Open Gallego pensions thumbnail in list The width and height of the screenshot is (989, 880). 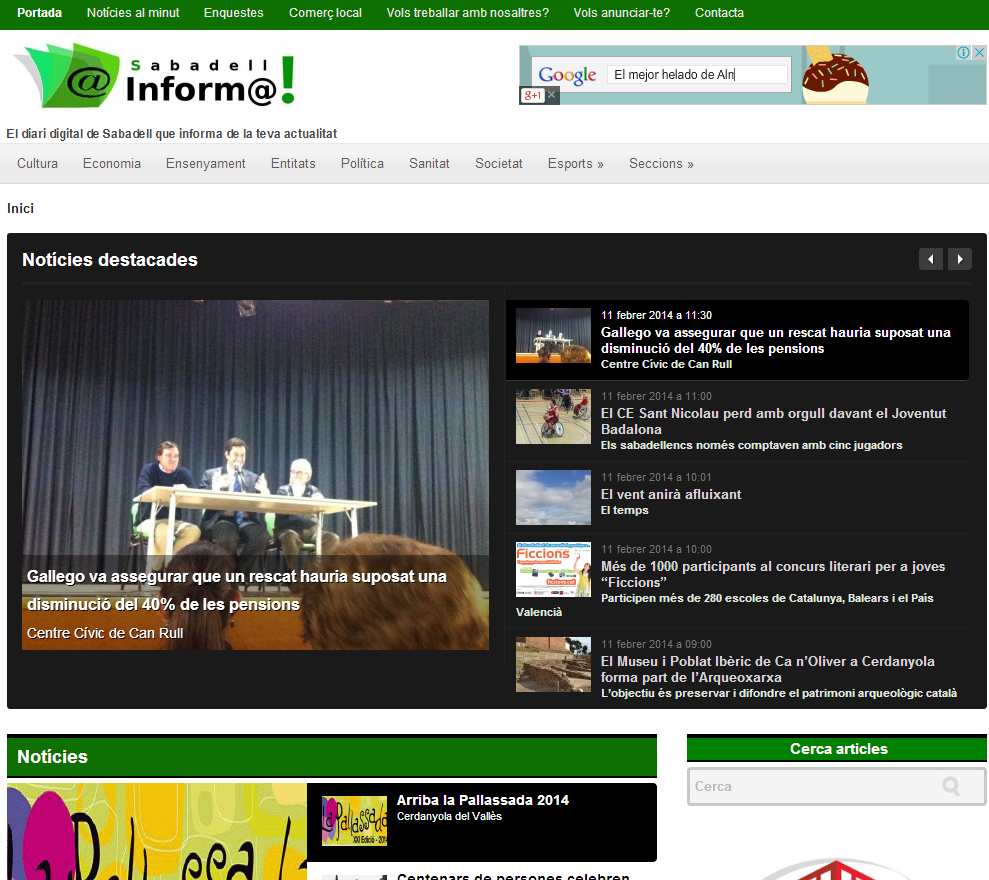point(553,336)
